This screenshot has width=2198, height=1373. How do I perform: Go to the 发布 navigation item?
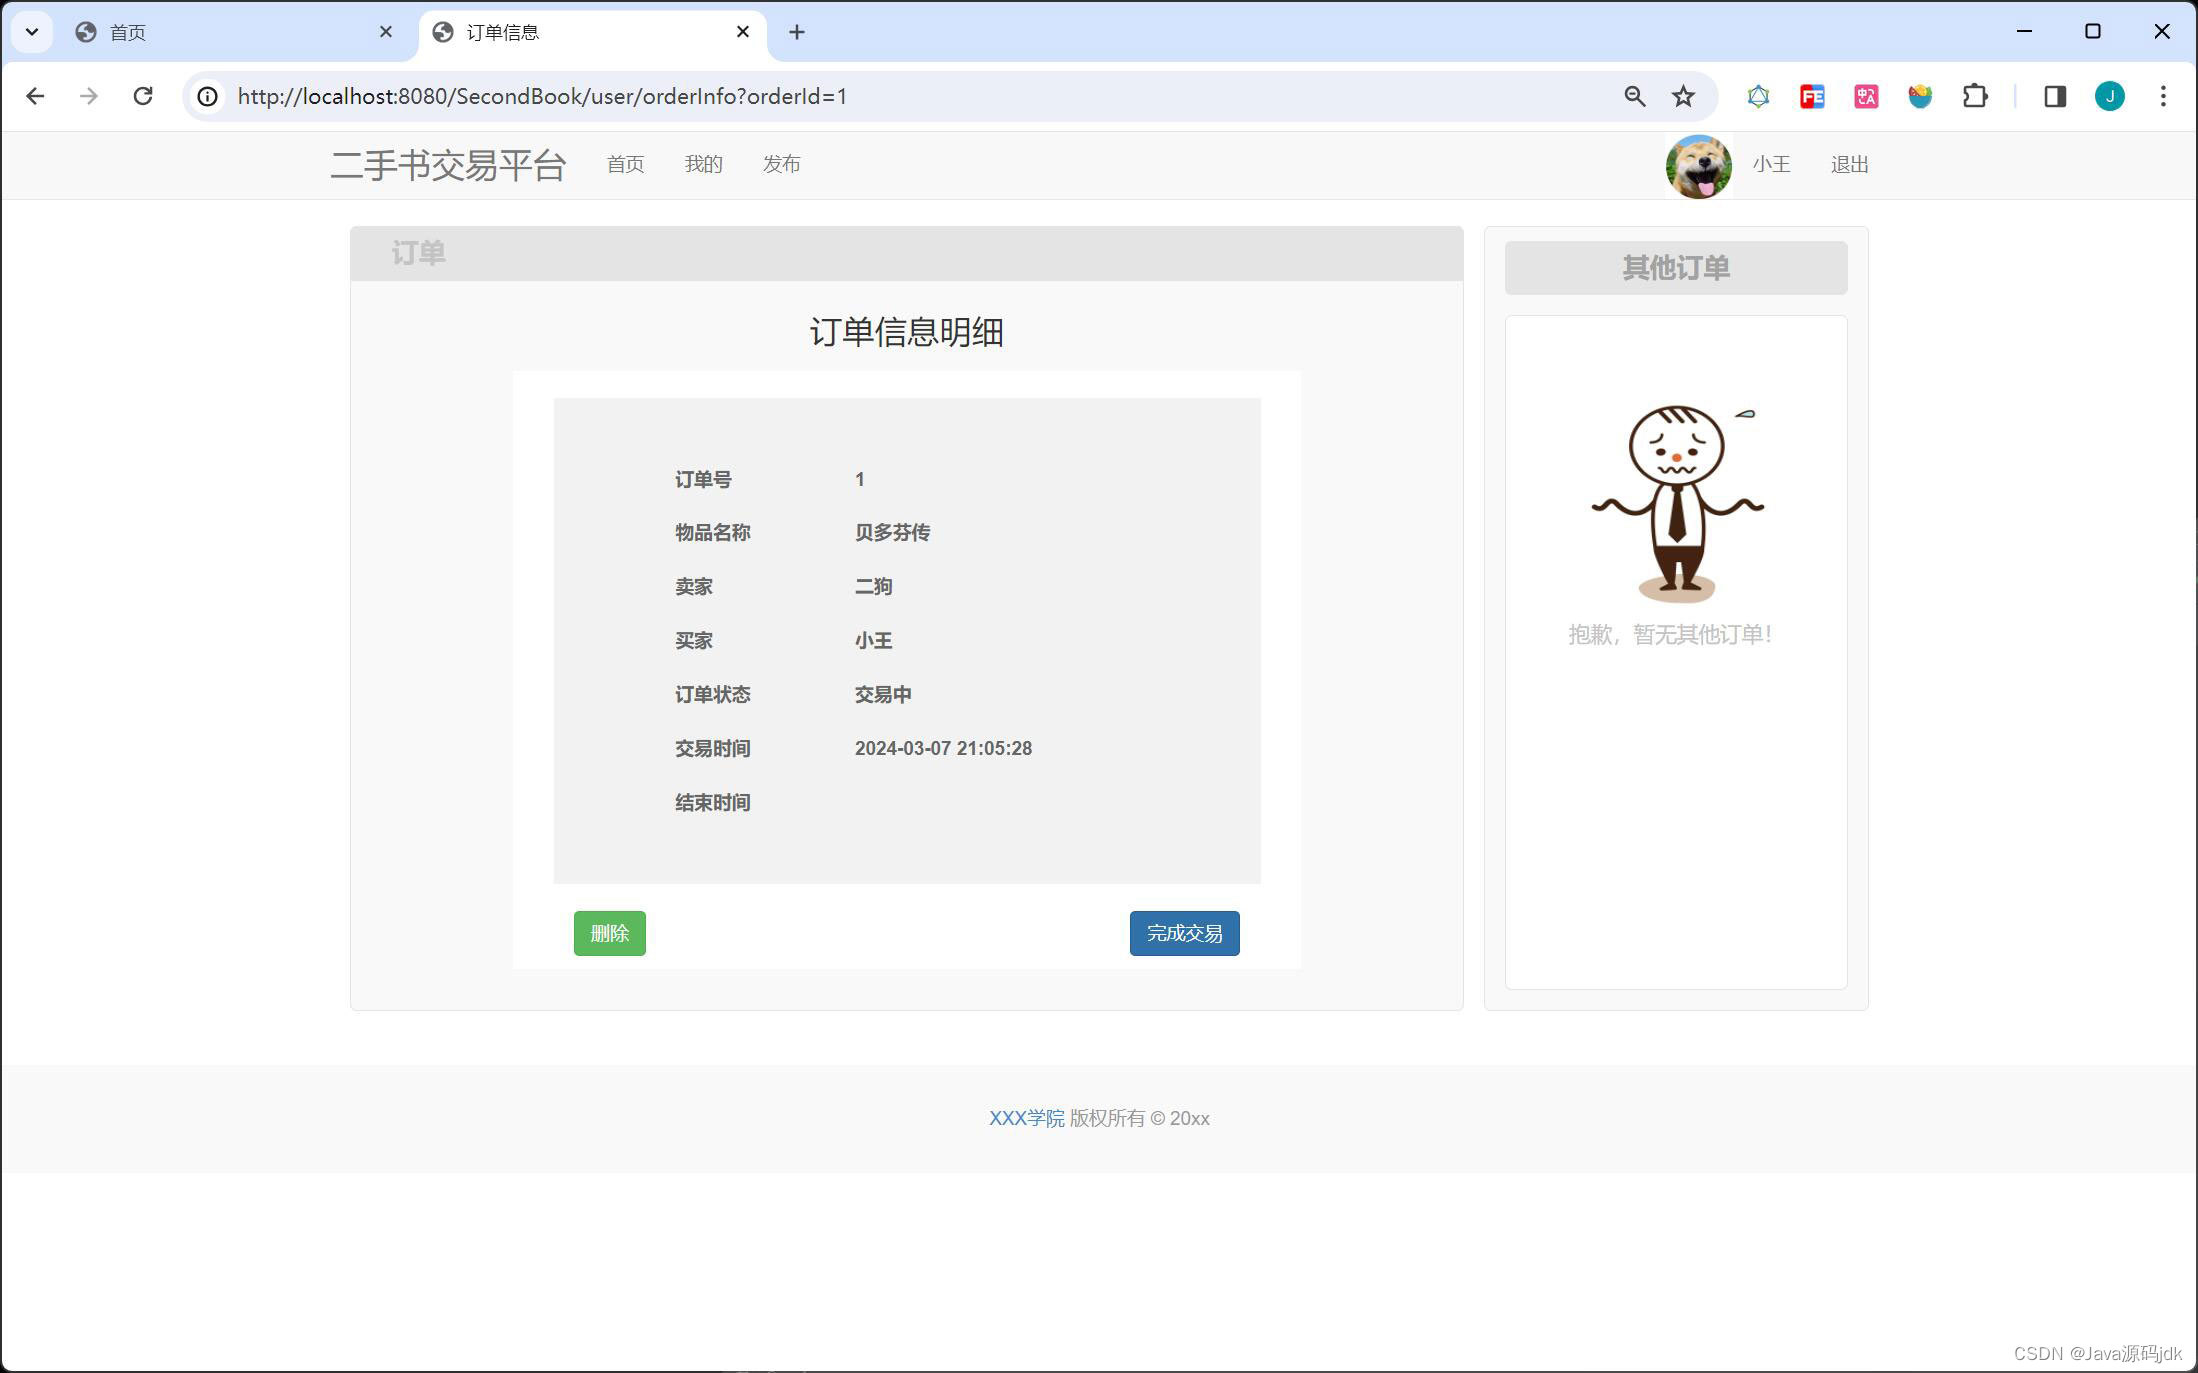coord(781,164)
